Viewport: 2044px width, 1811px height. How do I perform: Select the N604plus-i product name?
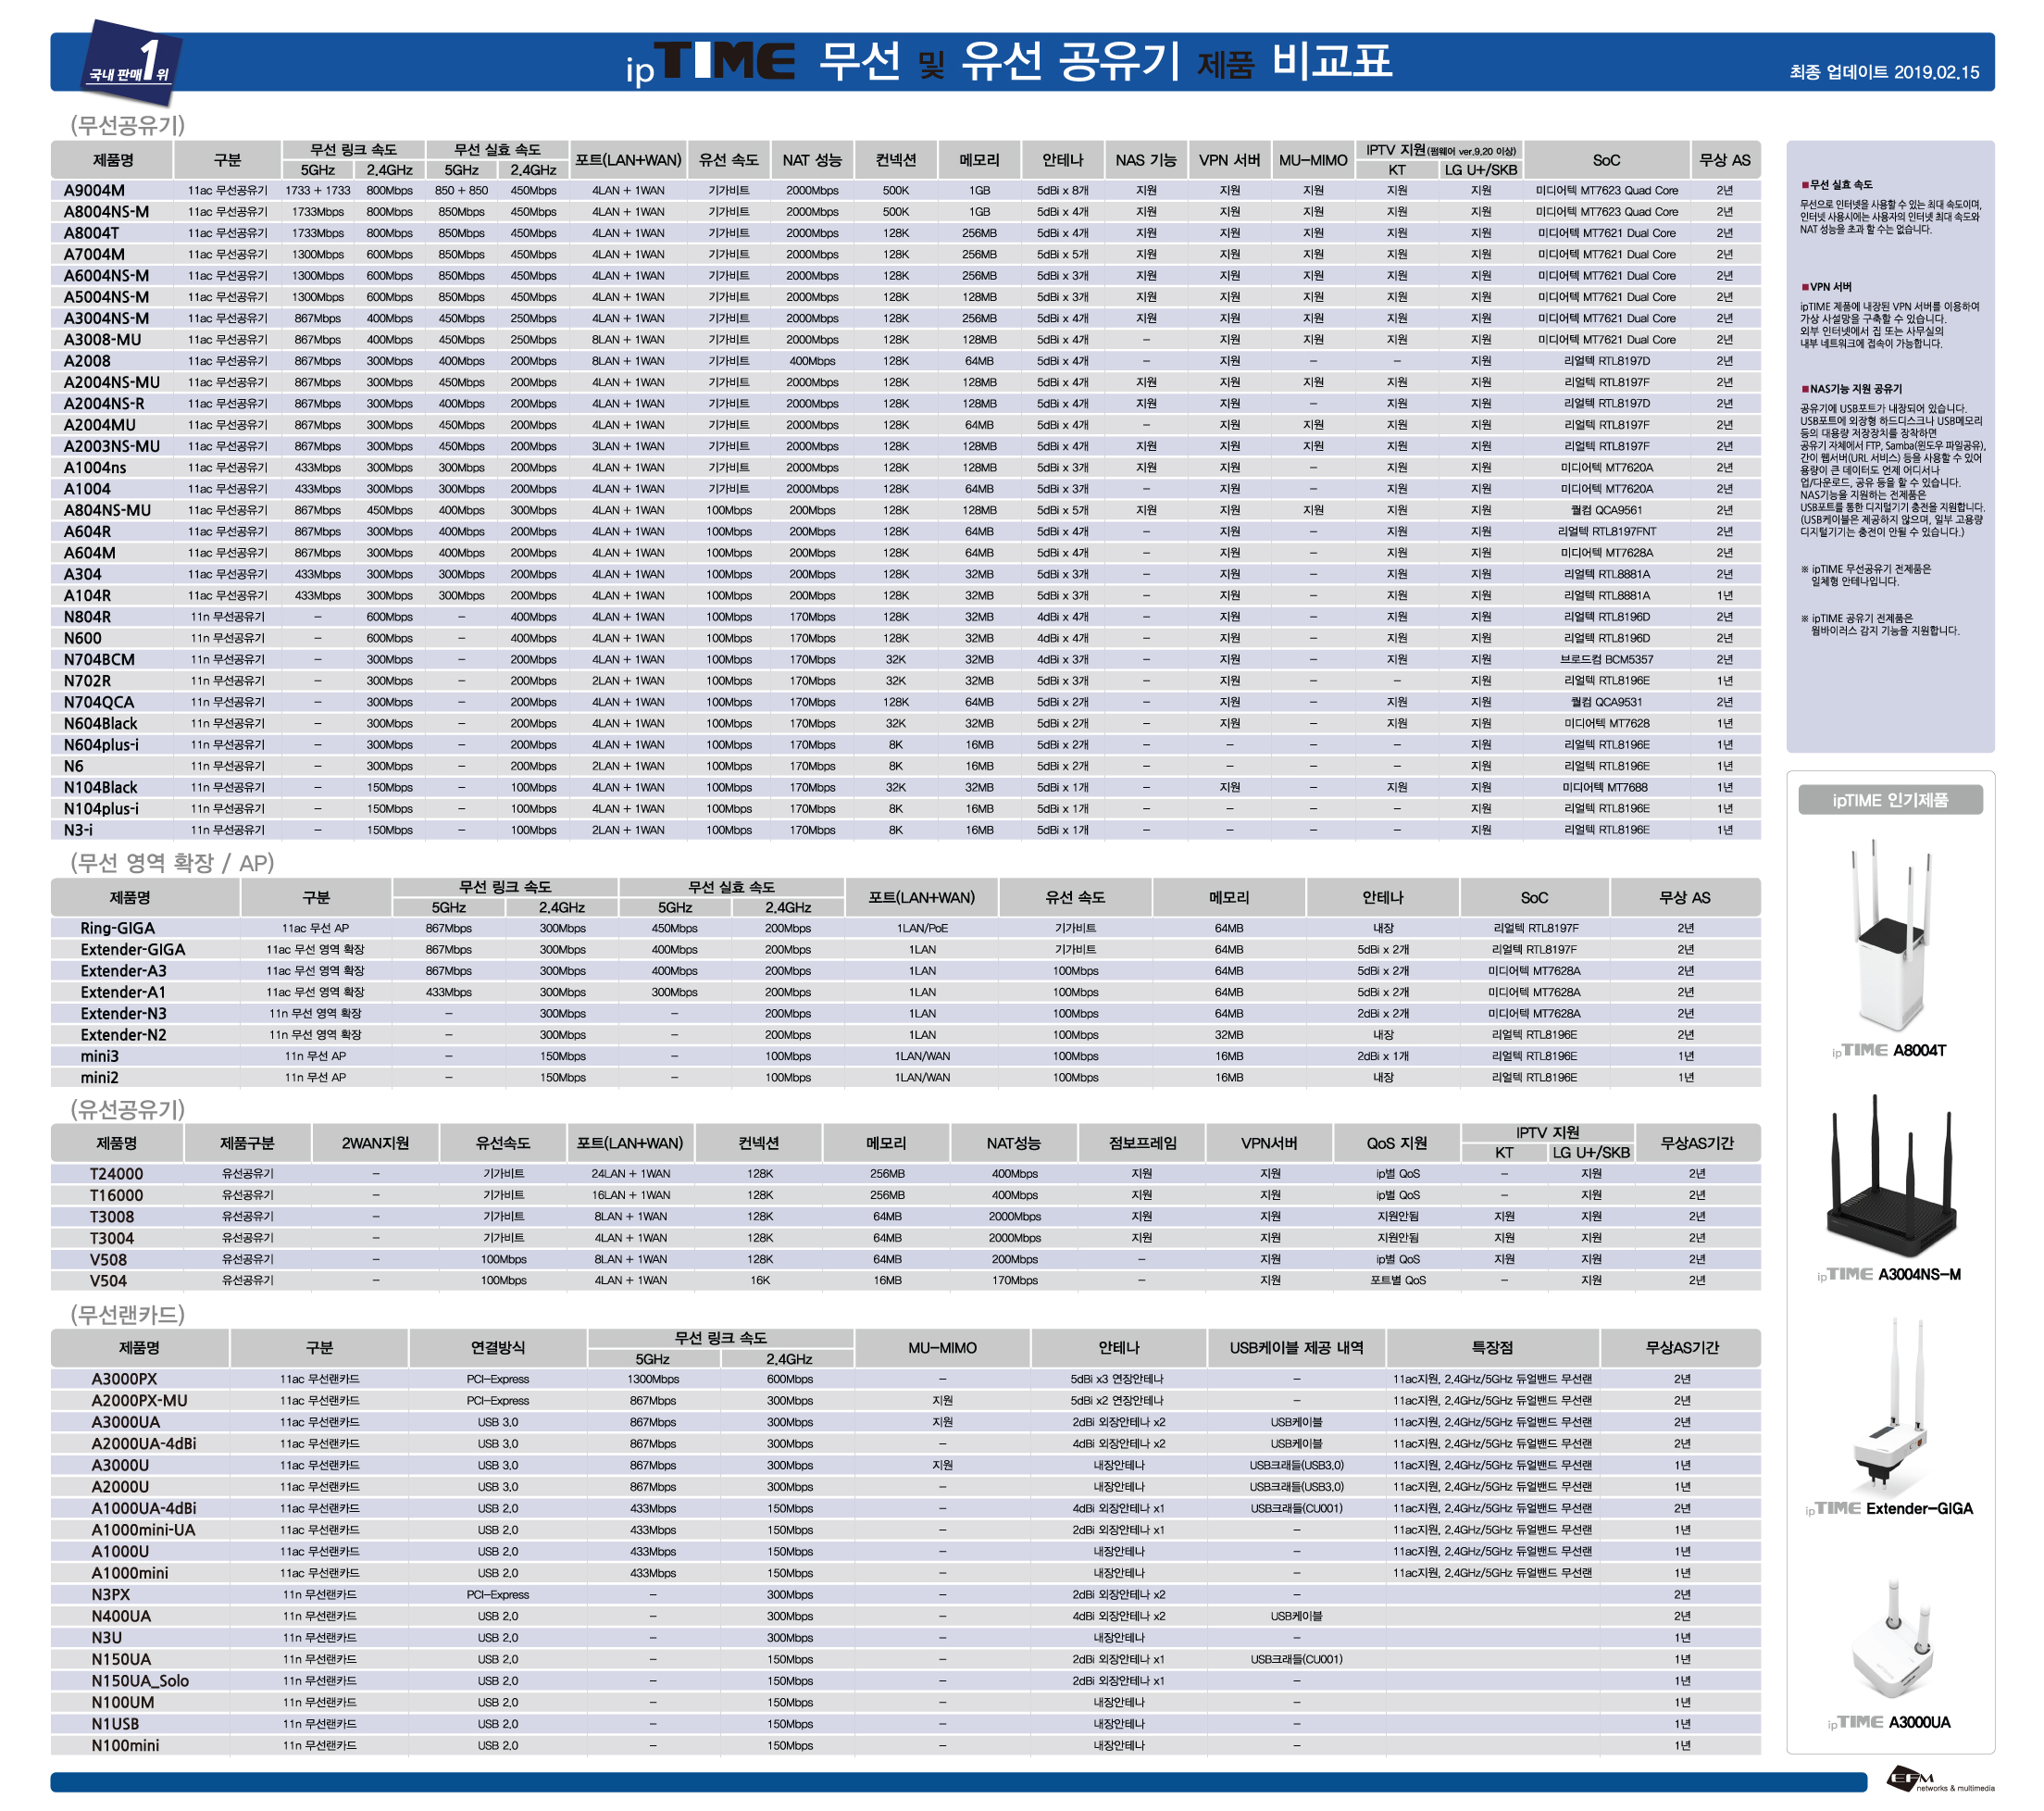coord(101,745)
